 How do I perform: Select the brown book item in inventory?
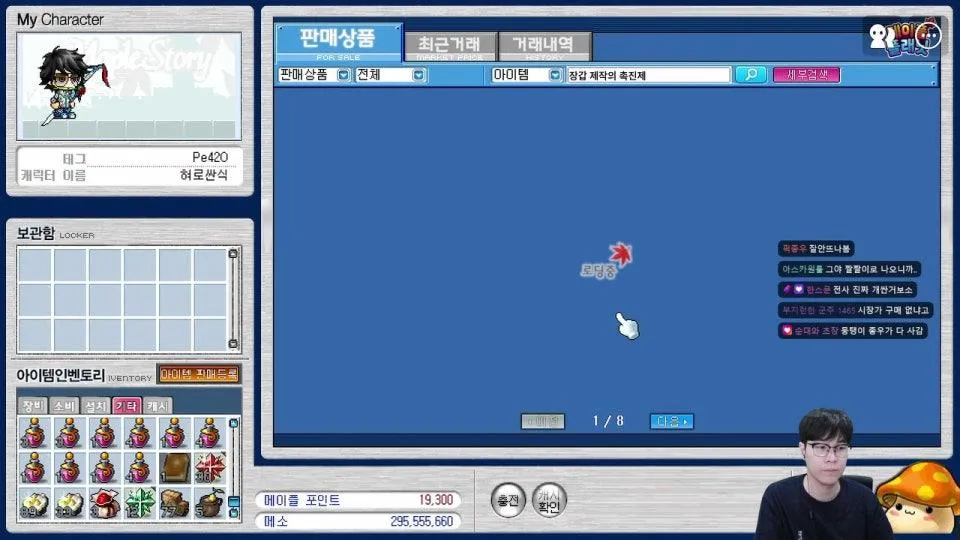pyautogui.click(x=174, y=468)
